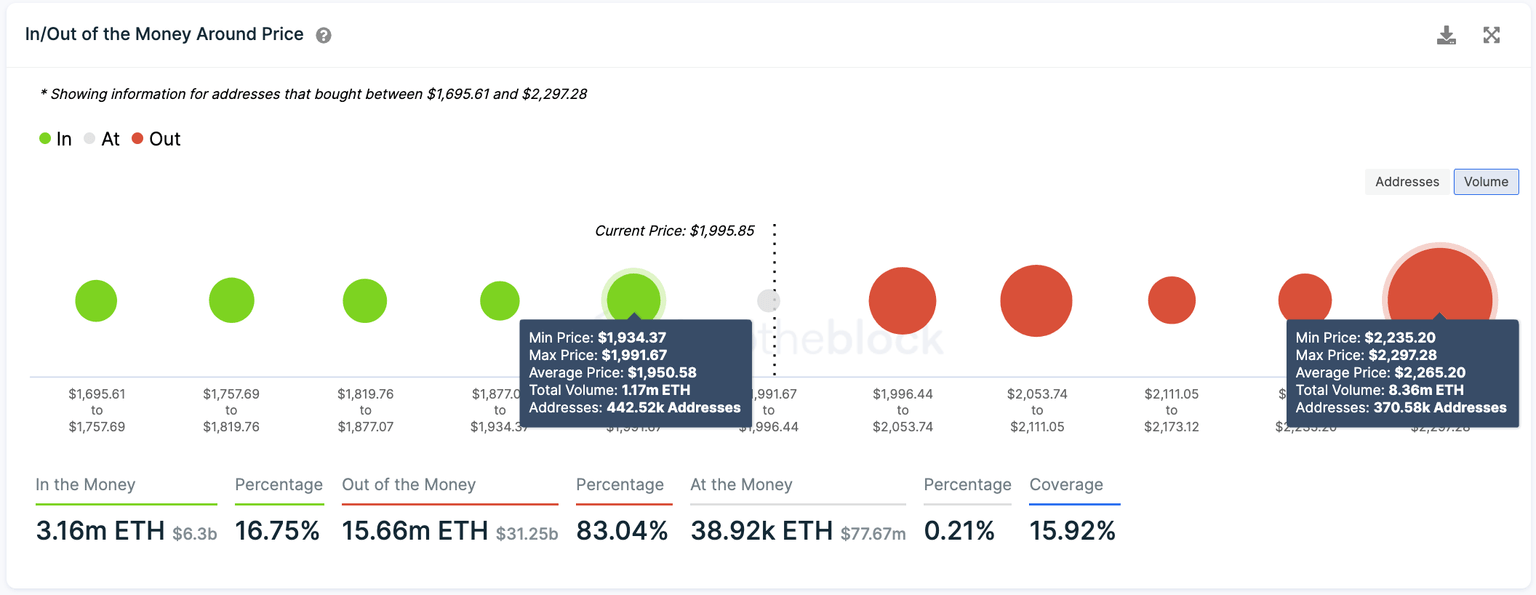Image resolution: width=1536 pixels, height=595 pixels.
Task: Click the small red bubble for $2,111.05 range
Action: point(1171,299)
